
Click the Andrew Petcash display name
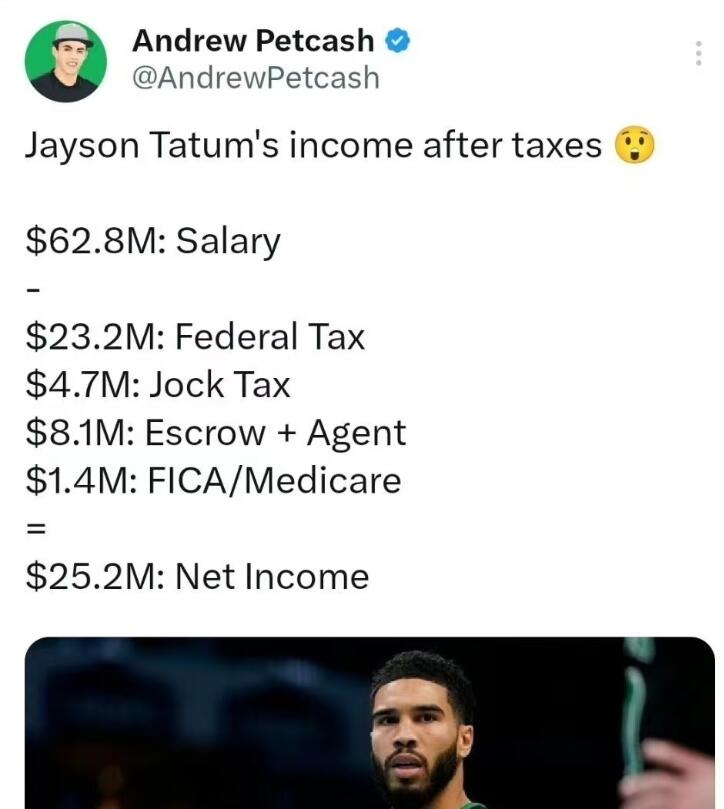pyautogui.click(x=253, y=41)
